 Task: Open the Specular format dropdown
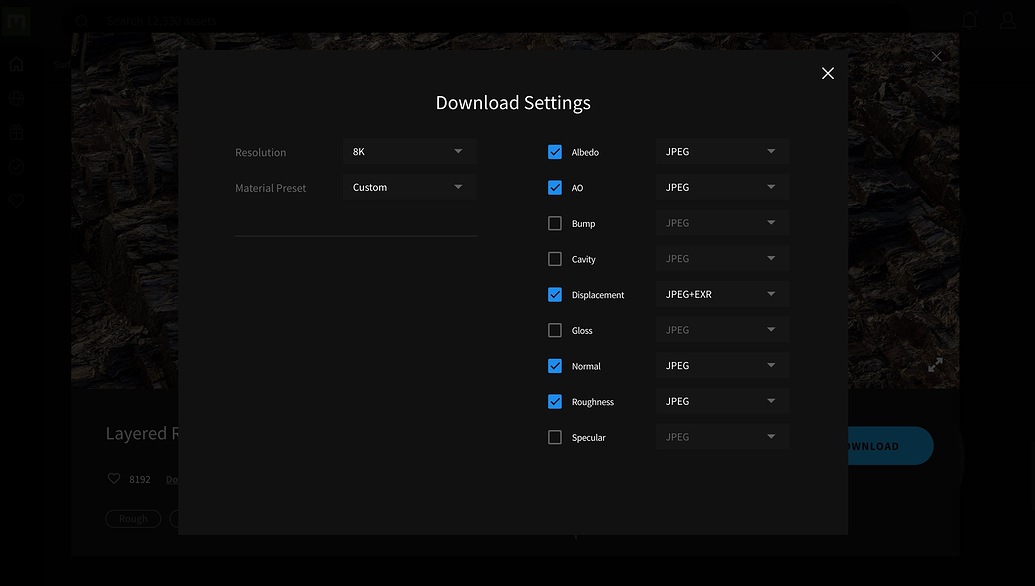click(722, 437)
